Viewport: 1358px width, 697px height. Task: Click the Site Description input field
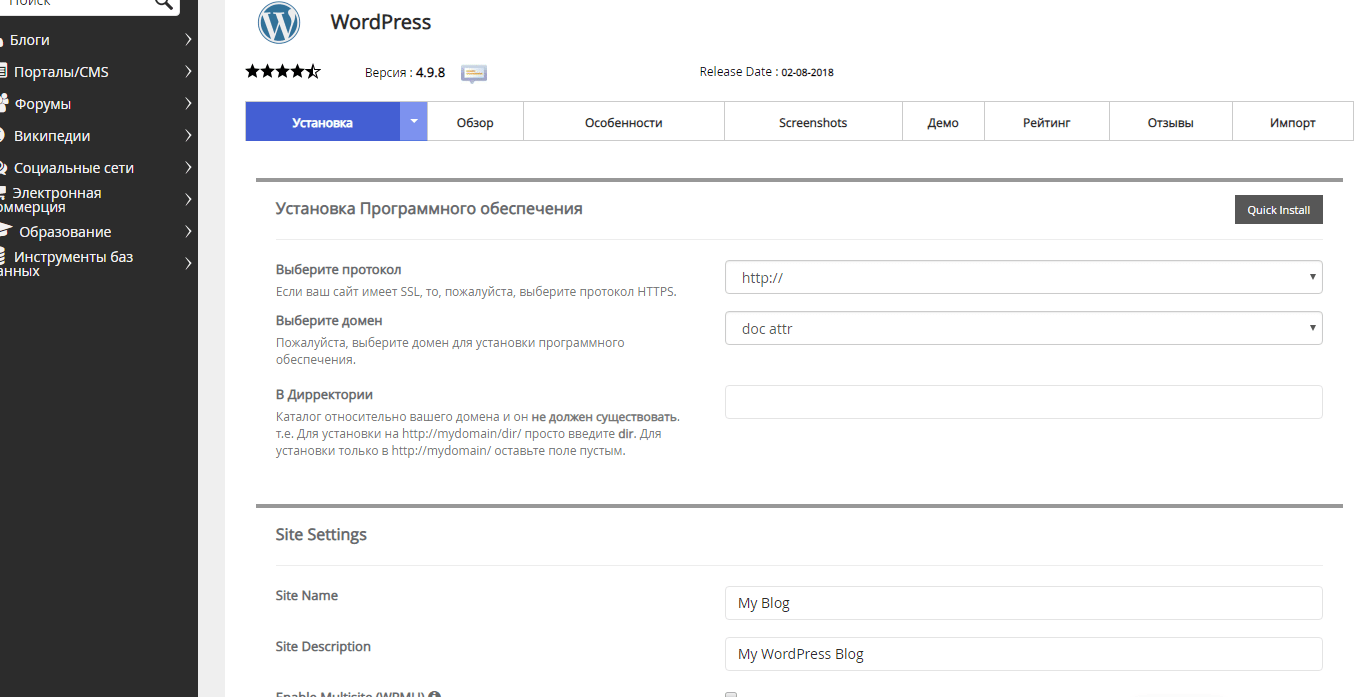[1023, 654]
